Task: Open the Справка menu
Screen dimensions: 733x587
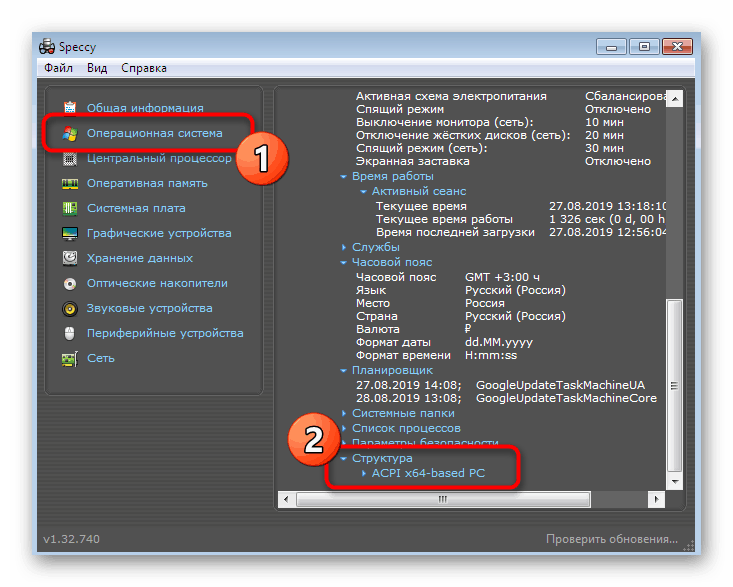Action: point(144,68)
